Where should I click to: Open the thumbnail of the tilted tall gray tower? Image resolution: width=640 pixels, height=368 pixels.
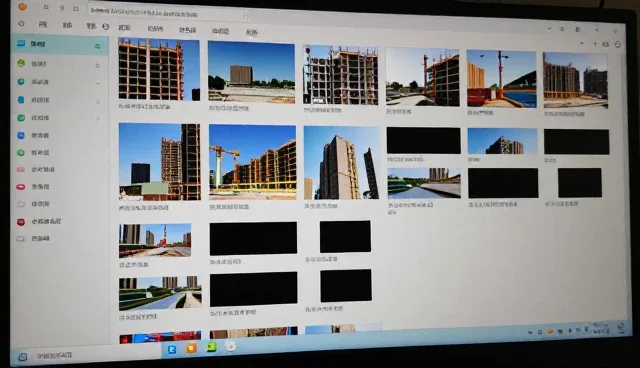(x=341, y=163)
